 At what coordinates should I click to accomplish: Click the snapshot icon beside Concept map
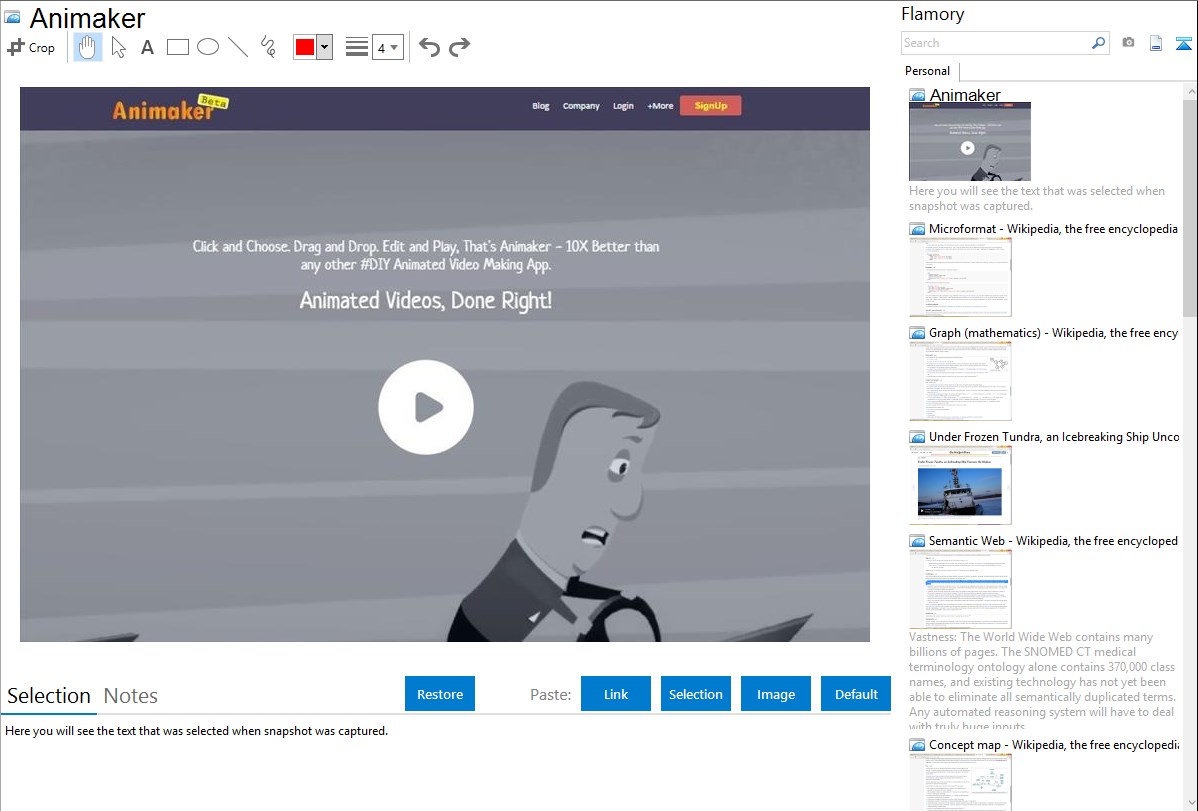click(x=917, y=745)
